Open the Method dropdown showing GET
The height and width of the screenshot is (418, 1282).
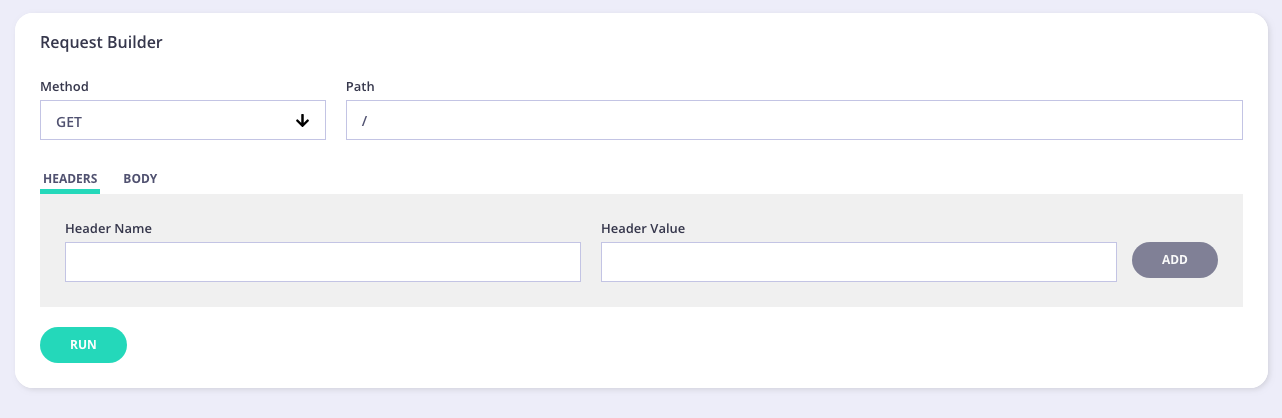(183, 120)
